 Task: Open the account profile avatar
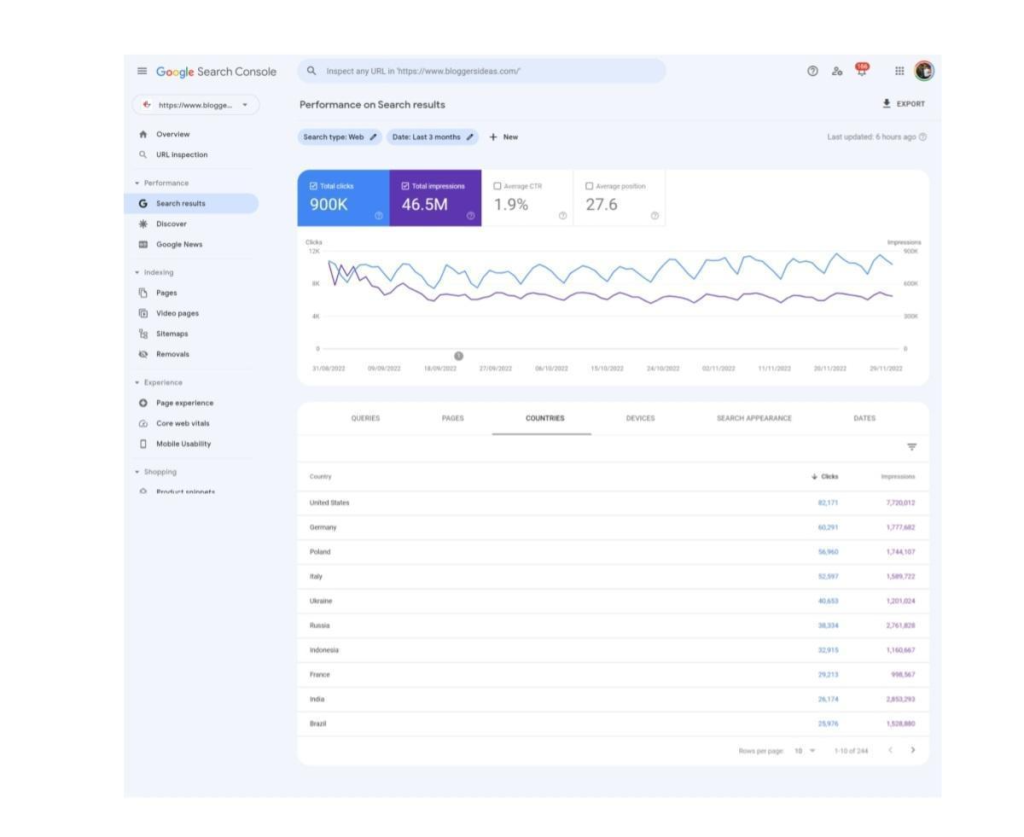pos(924,71)
